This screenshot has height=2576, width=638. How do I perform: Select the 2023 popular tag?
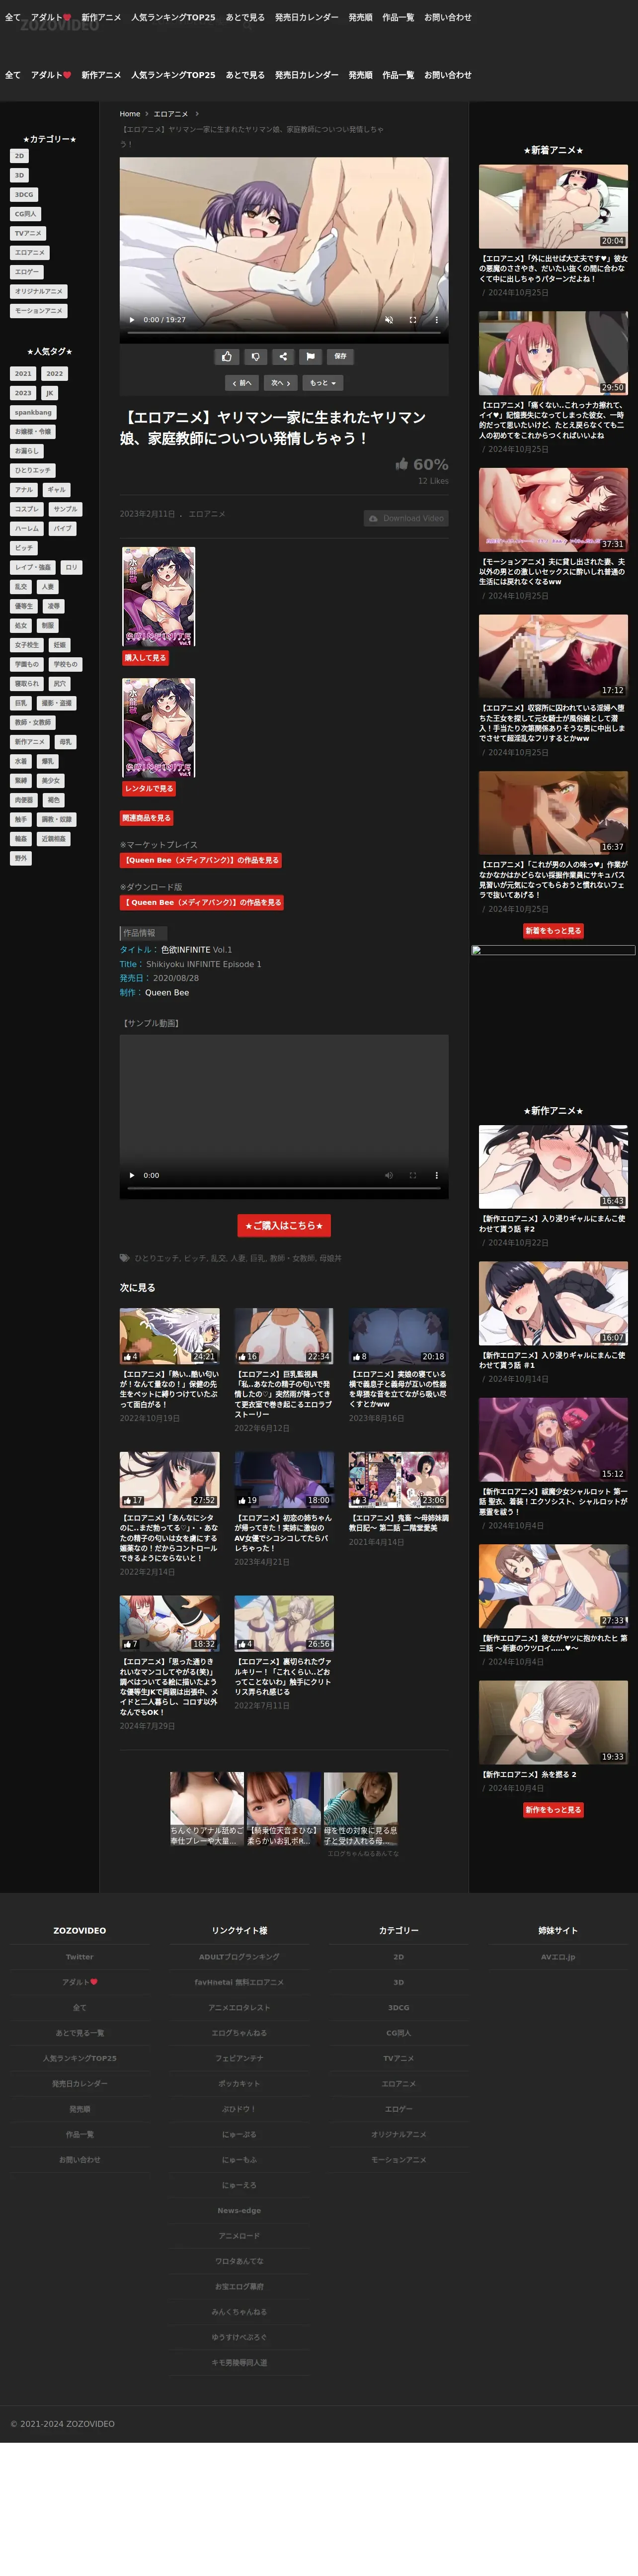coord(23,393)
